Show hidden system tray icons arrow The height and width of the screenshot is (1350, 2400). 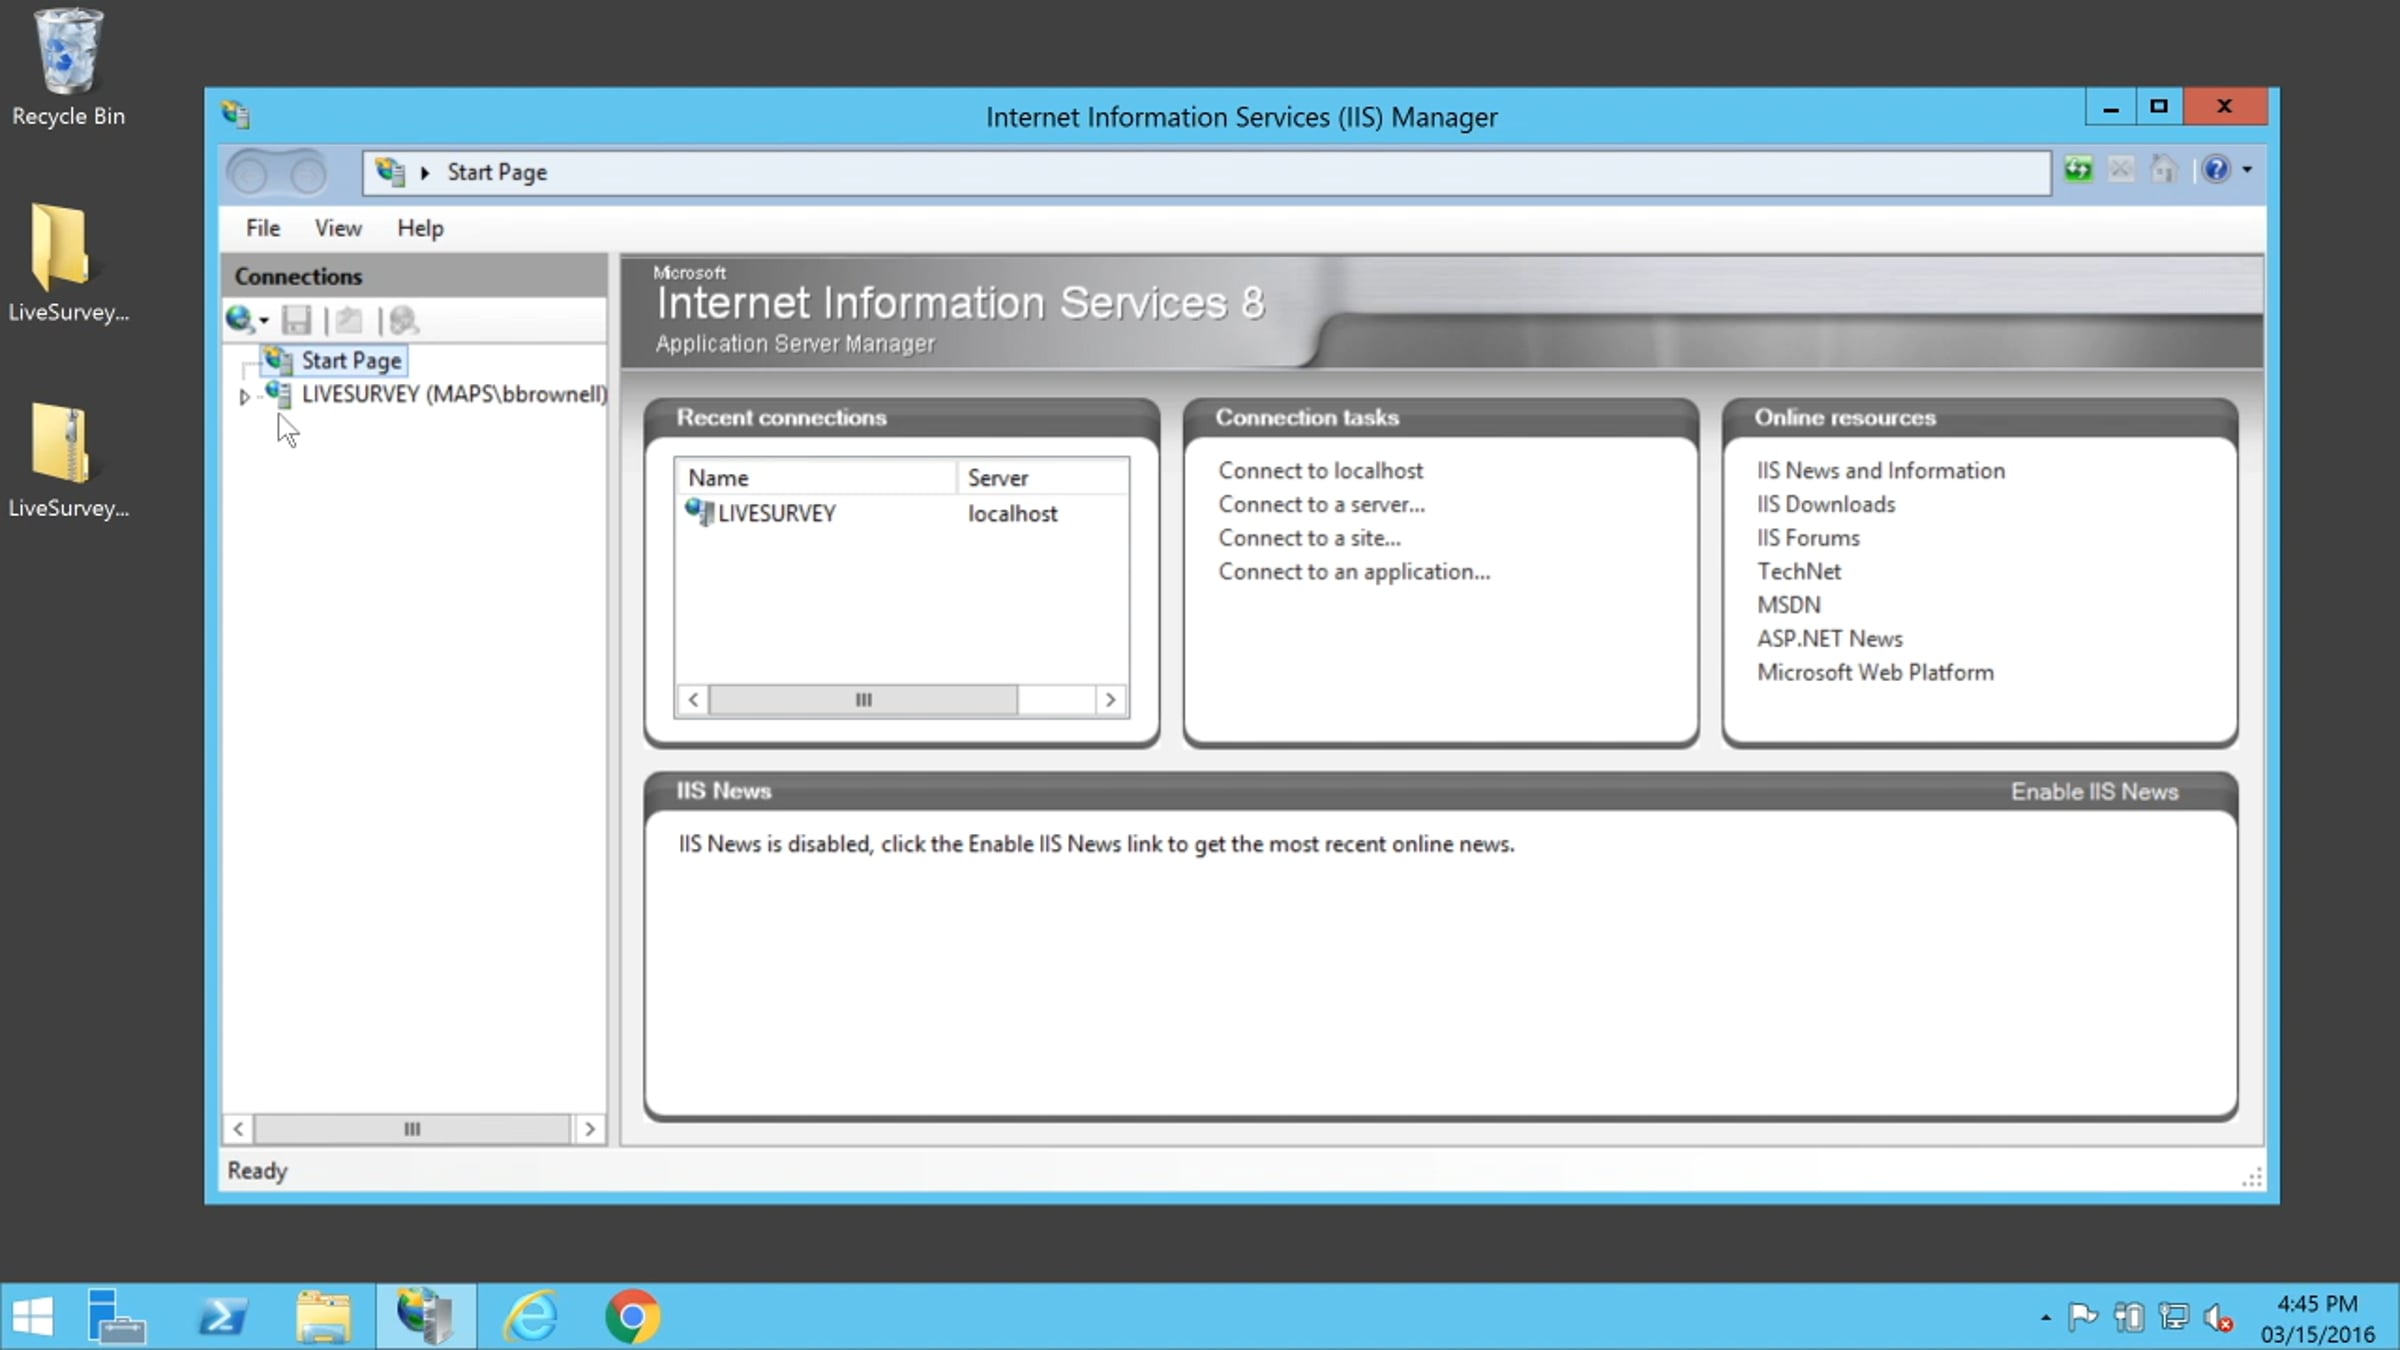click(x=2046, y=1318)
